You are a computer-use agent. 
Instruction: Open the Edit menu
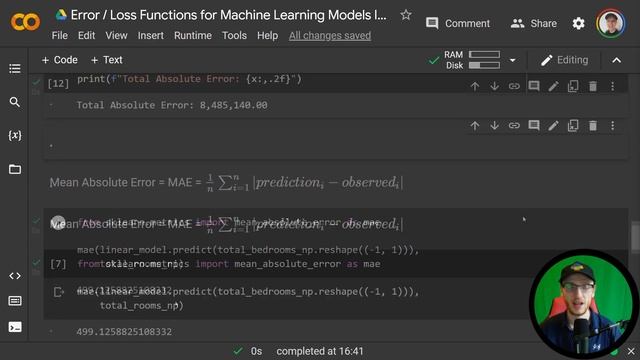(87, 36)
